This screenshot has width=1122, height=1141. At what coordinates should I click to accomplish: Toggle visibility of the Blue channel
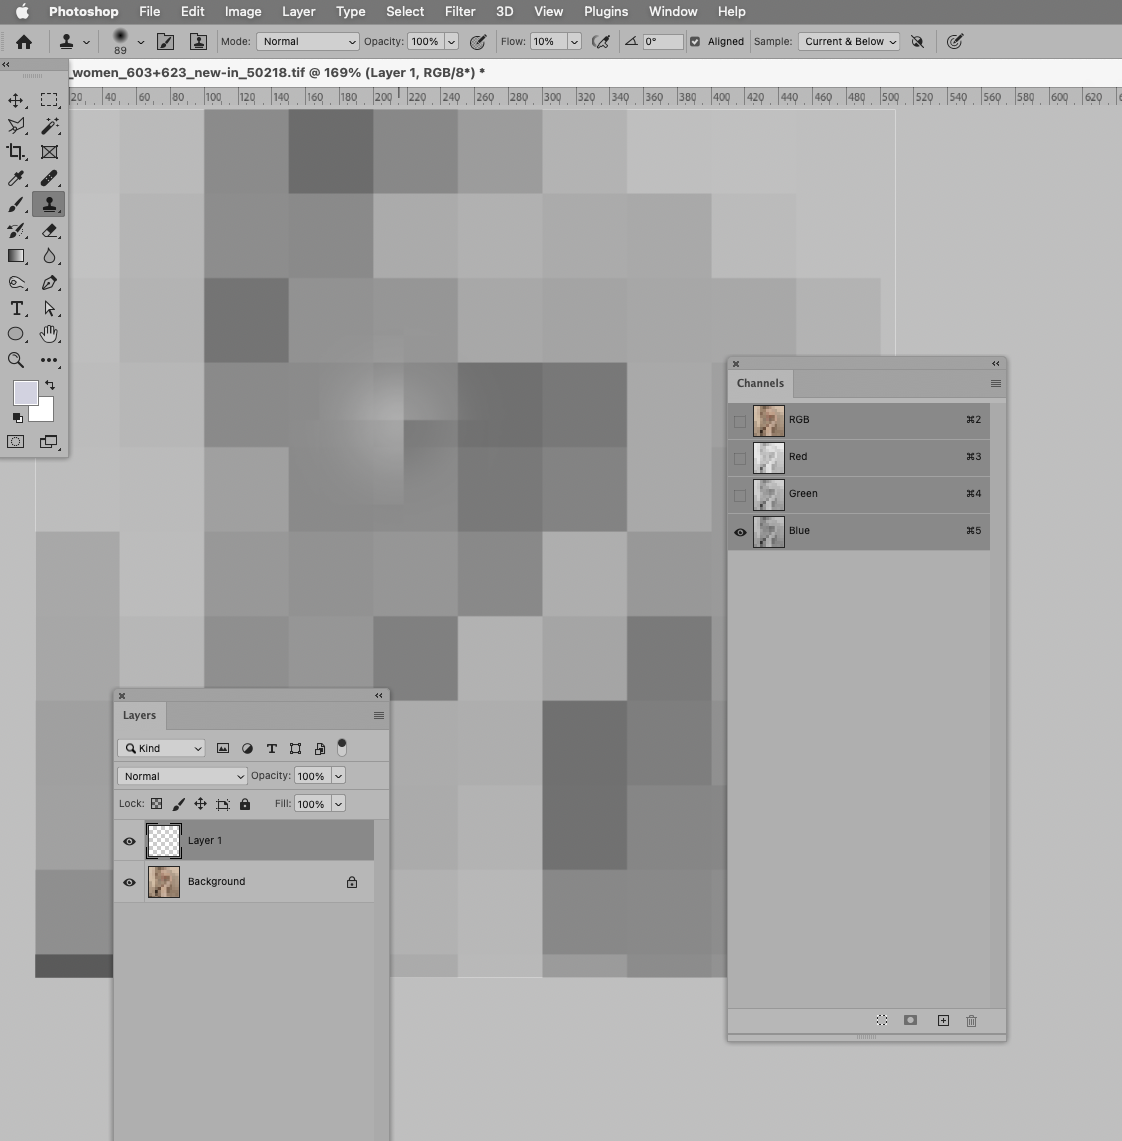740,532
